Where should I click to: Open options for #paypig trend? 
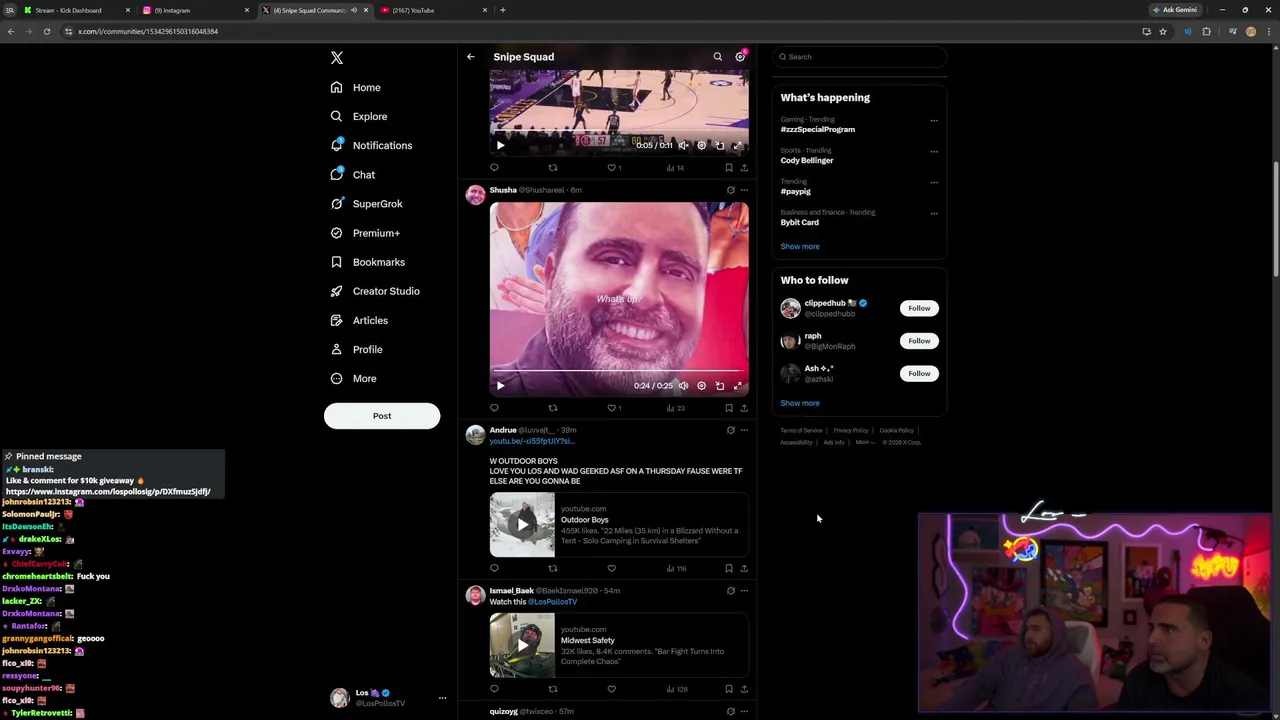(x=933, y=183)
